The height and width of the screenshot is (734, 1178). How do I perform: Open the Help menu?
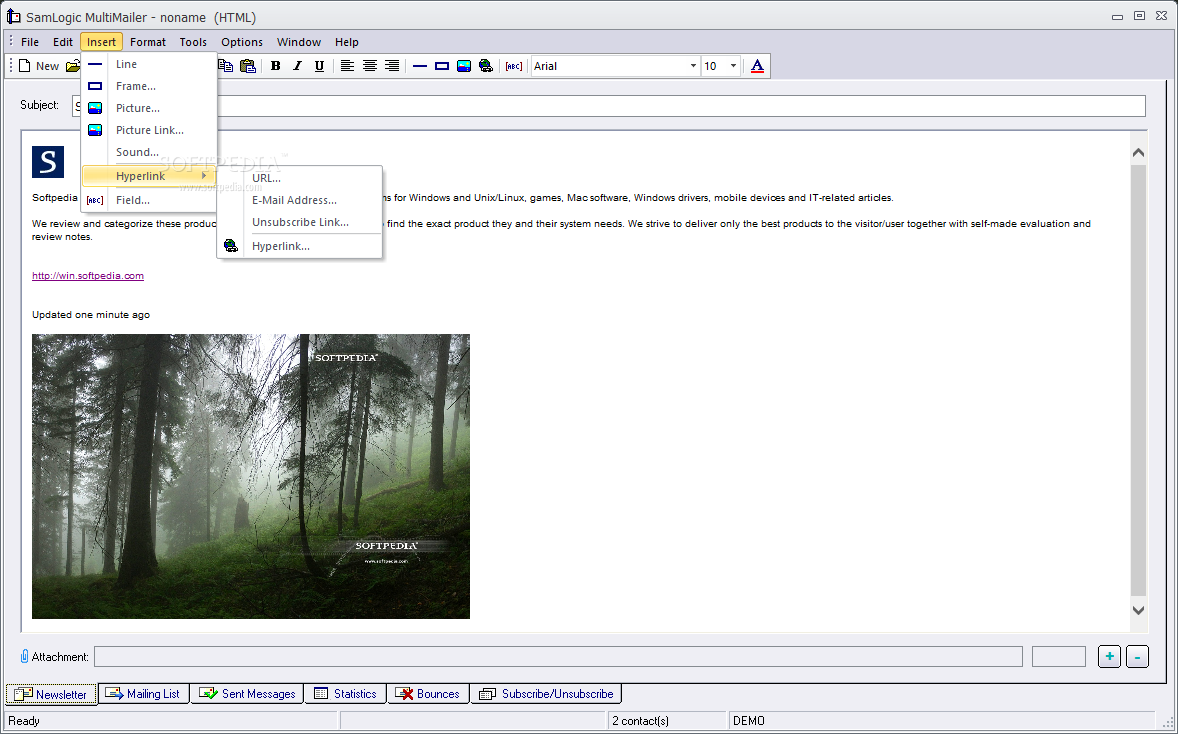pyautogui.click(x=347, y=42)
